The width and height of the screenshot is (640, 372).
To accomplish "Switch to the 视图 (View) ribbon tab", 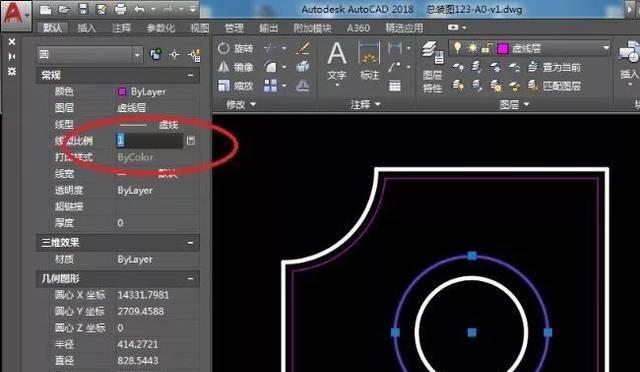I will 200,28.
